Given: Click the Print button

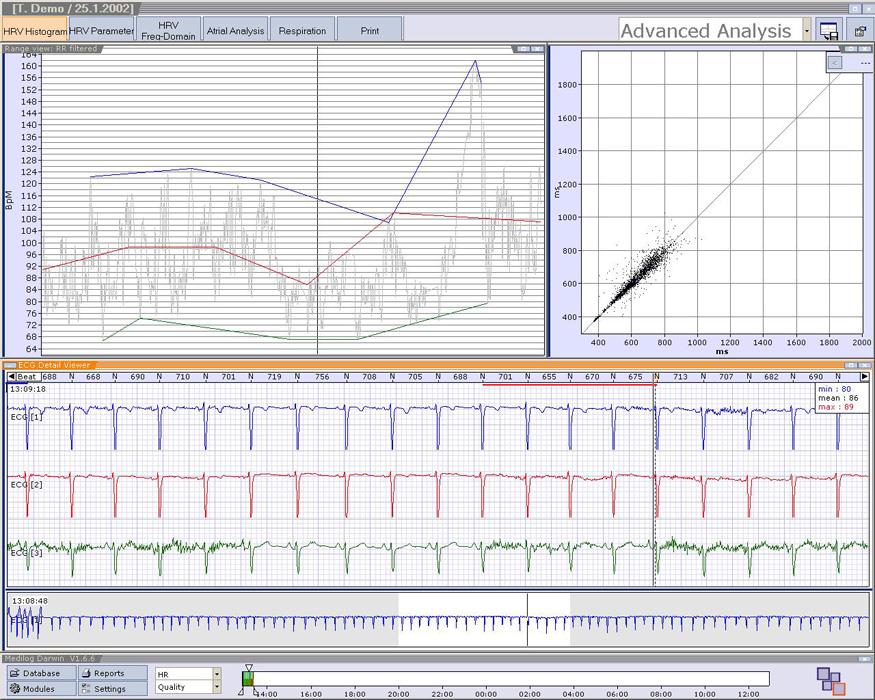Looking at the screenshot, I should tap(369, 31).
